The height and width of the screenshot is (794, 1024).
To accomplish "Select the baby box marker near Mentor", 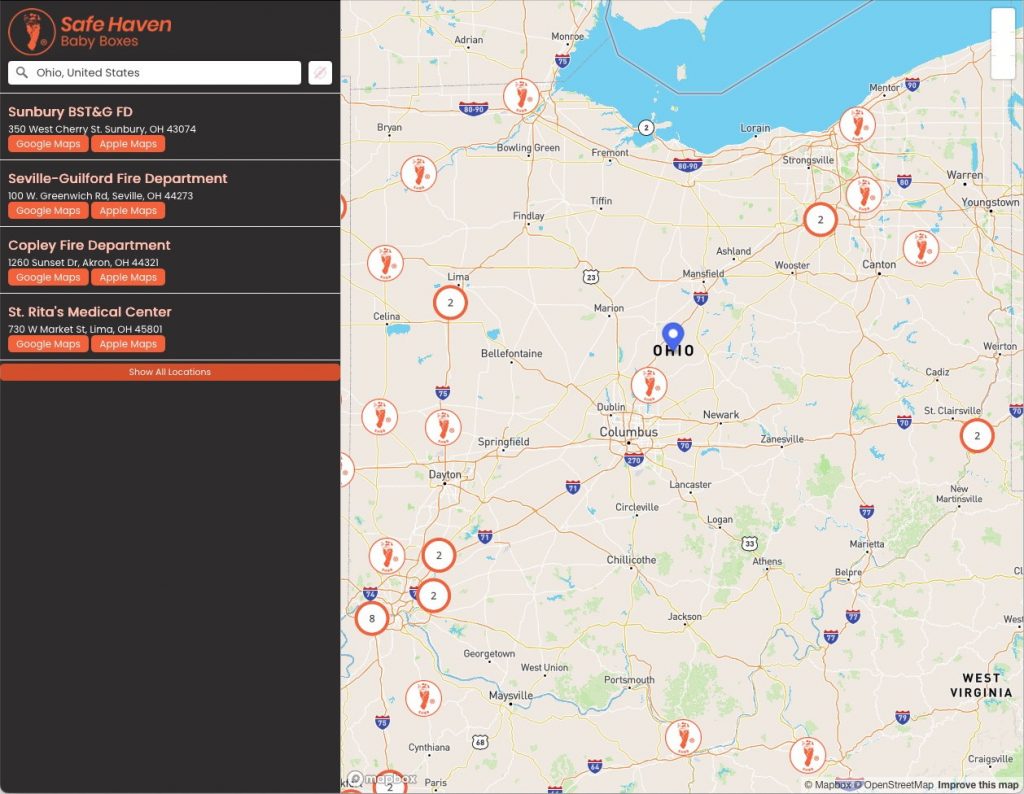I will pyautogui.click(x=857, y=125).
